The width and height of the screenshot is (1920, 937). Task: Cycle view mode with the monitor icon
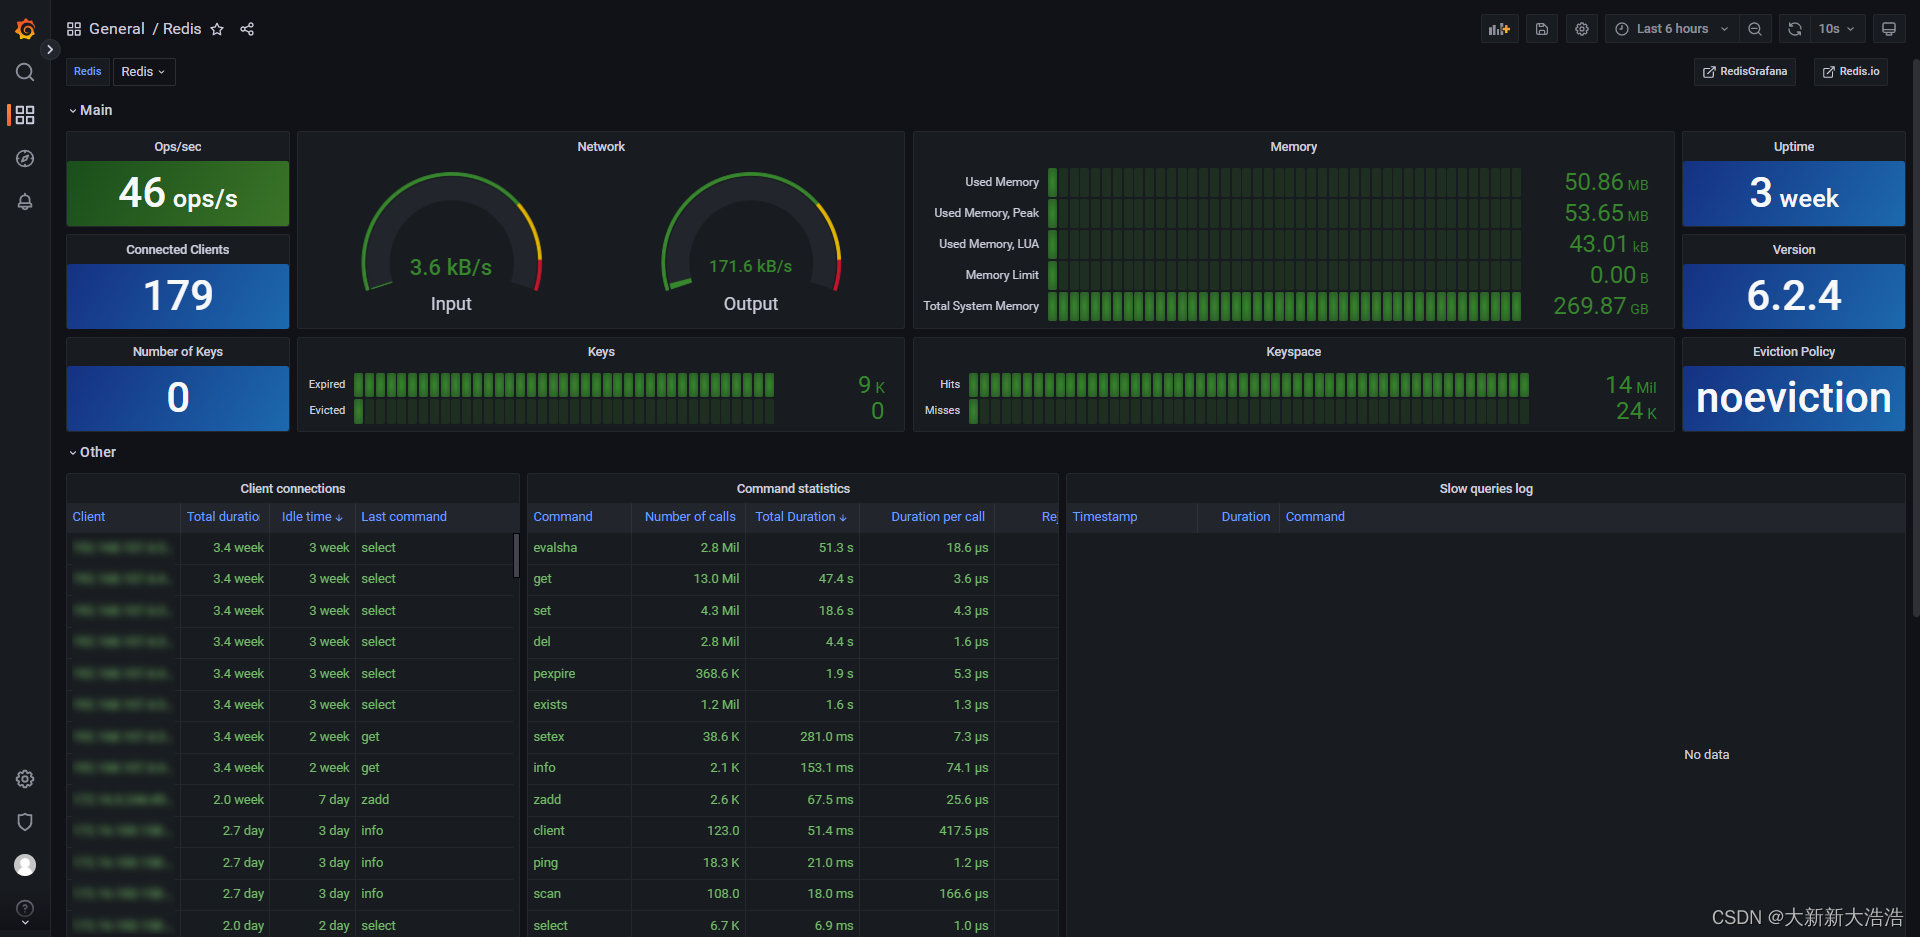point(1889,29)
